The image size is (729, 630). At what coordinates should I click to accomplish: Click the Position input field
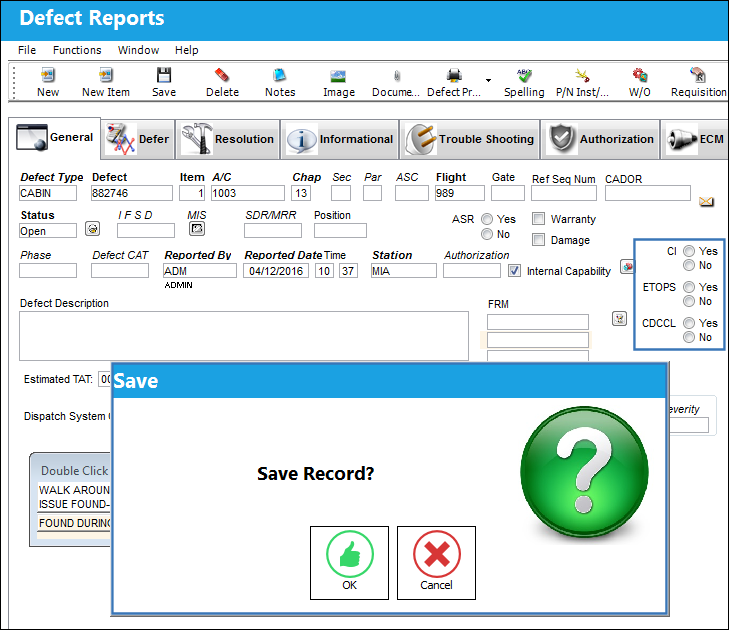tap(340, 231)
